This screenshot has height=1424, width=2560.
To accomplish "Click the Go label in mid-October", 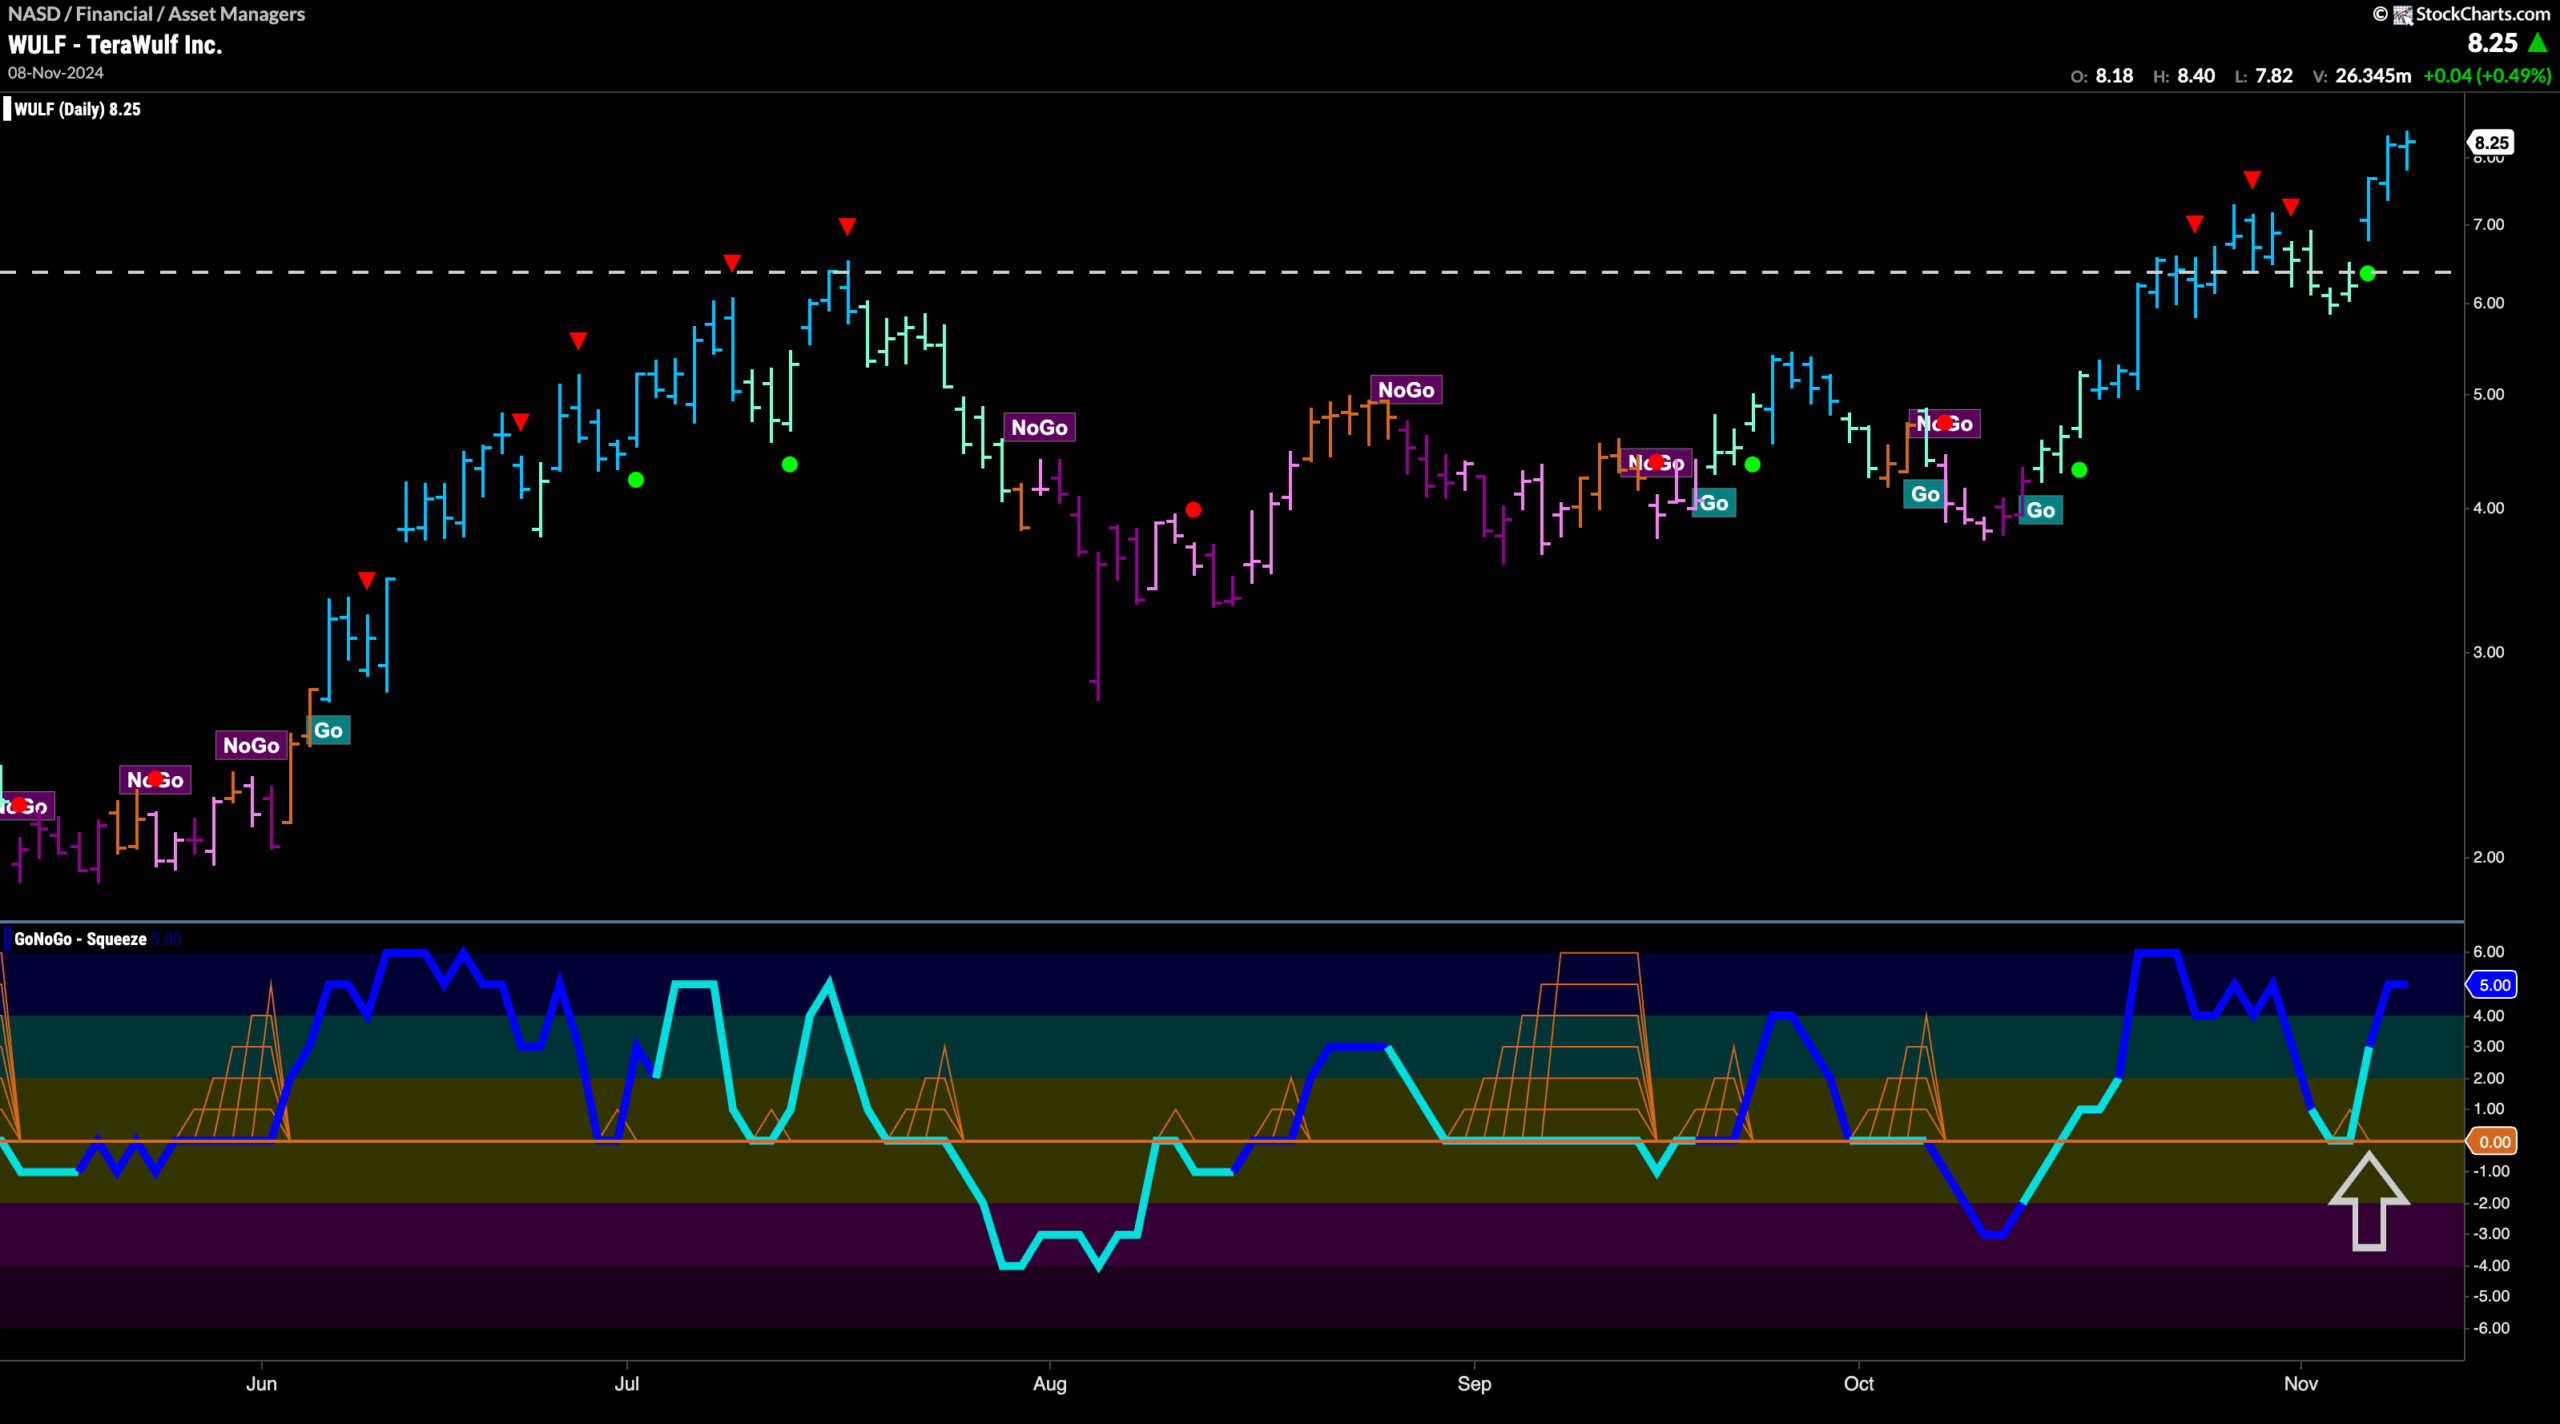I will 2041,511.
